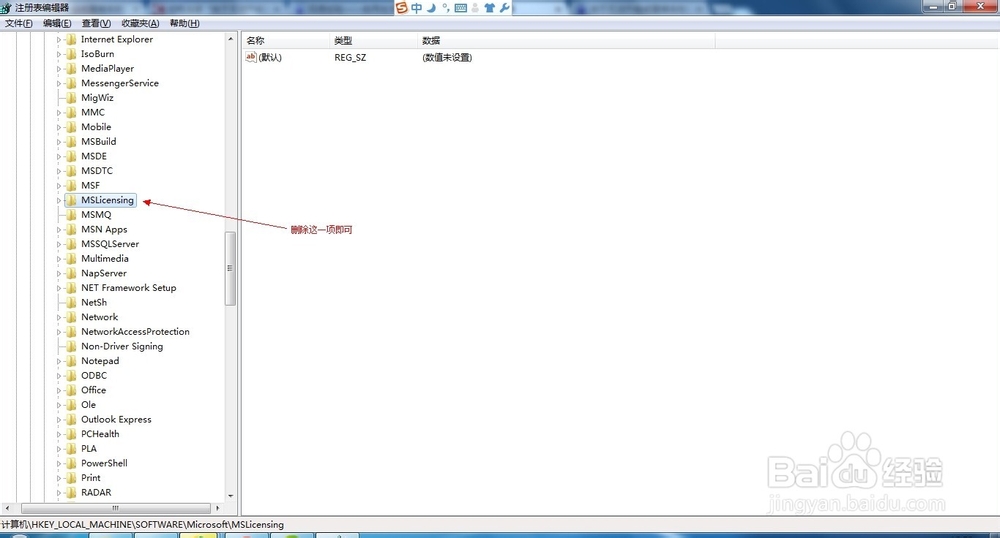The image size is (1000, 538).
Task: Open the 查看(V) menu
Action: [x=96, y=23]
